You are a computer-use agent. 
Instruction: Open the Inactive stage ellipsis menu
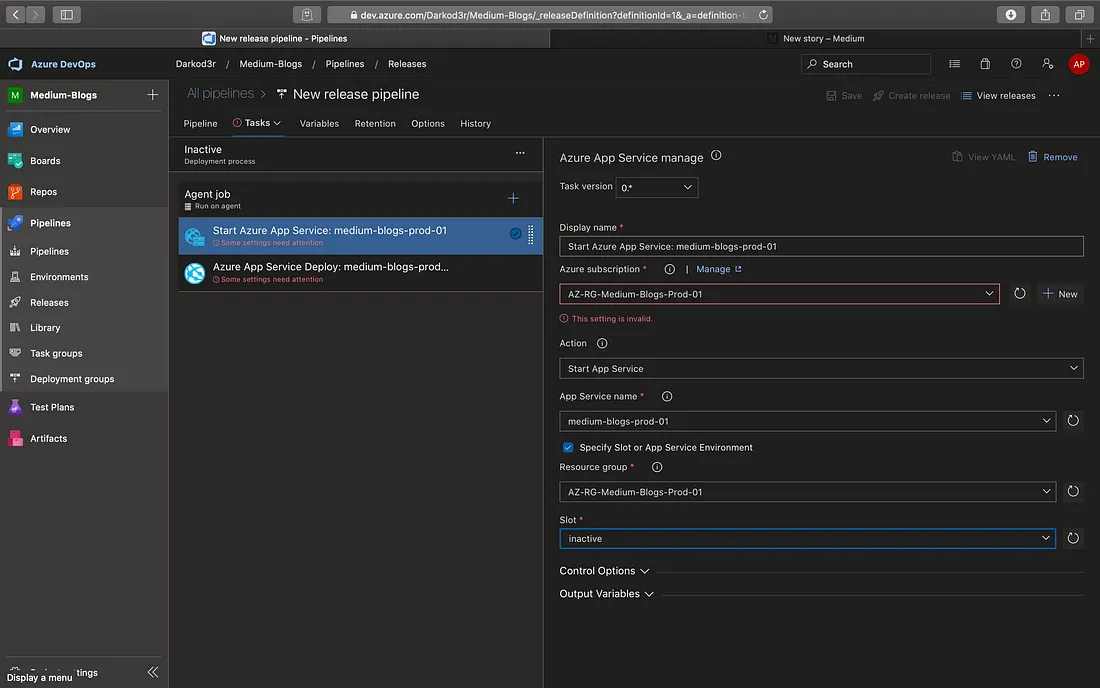(520, 153)
